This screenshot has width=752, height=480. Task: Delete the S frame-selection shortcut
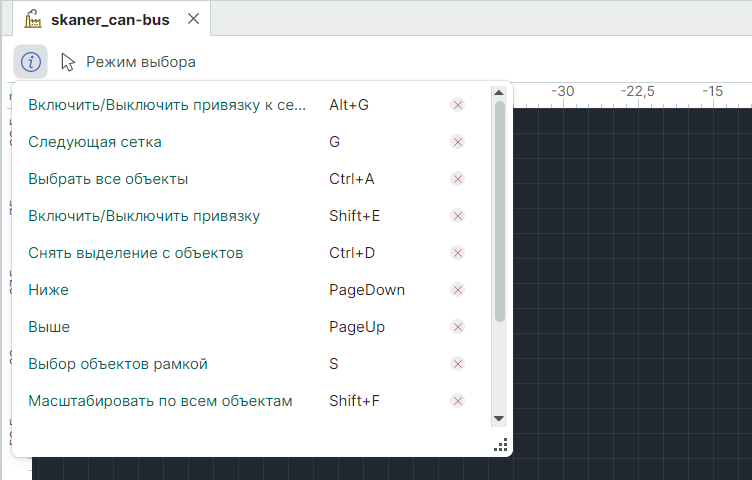point(458,364)
